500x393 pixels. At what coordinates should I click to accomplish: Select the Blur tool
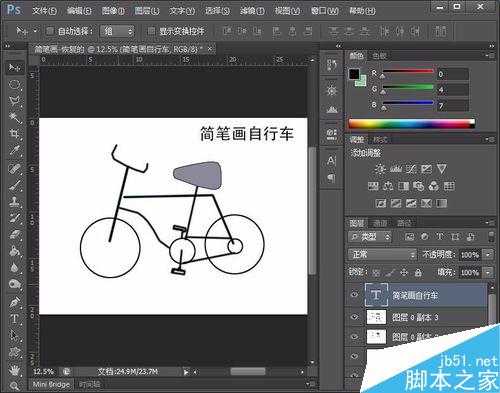tap(14, 267)
